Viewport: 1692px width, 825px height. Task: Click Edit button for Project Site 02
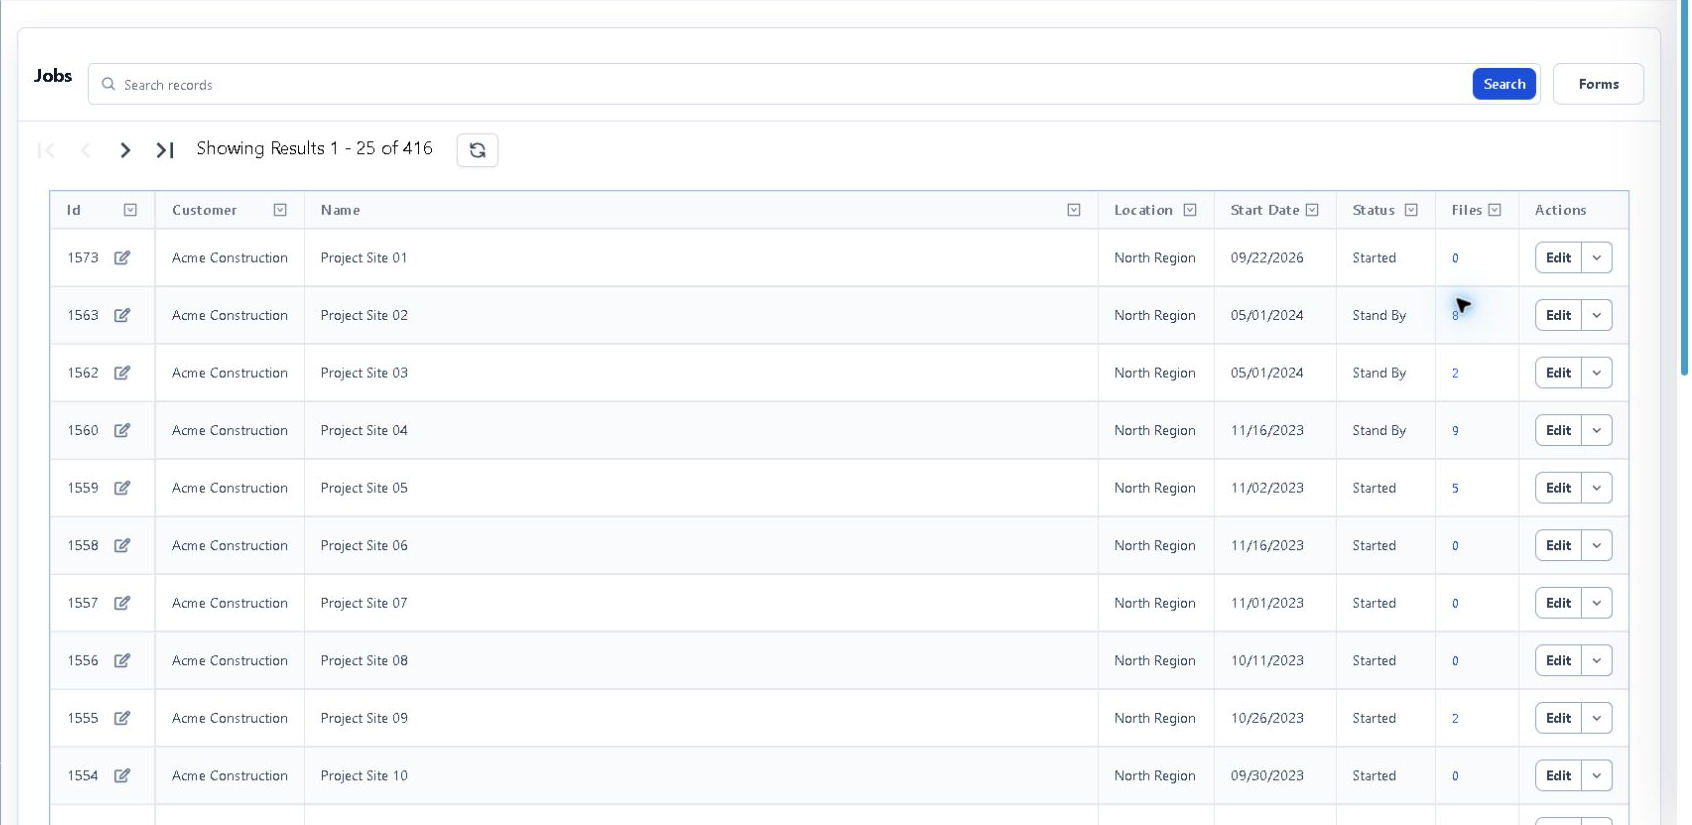pyautogui.click(x=1558, y=315)
